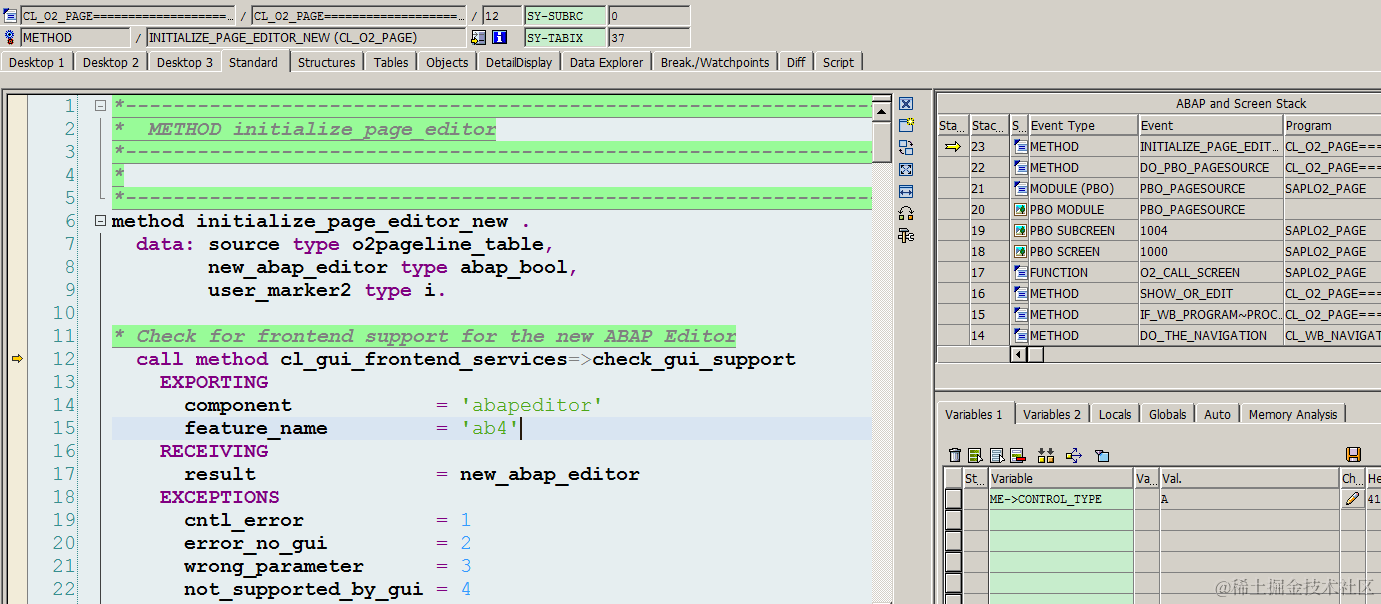The height and width of the screenshot is (604, 1381).
Task: Switch to the Auto tab
Action: [x=1218, y=414]
